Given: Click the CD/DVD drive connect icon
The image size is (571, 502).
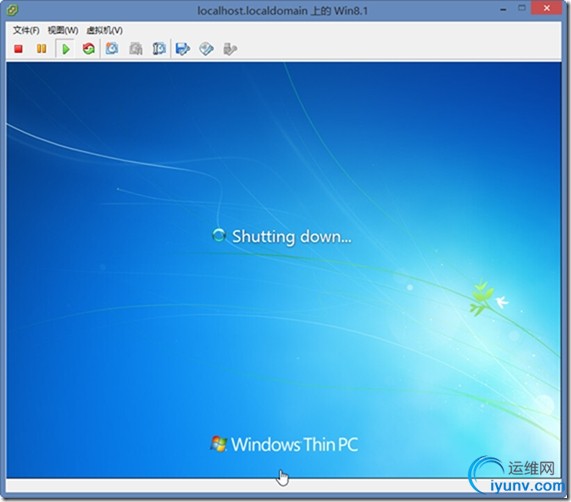Looking at the screenshot, I should click(x=206, y=49).
